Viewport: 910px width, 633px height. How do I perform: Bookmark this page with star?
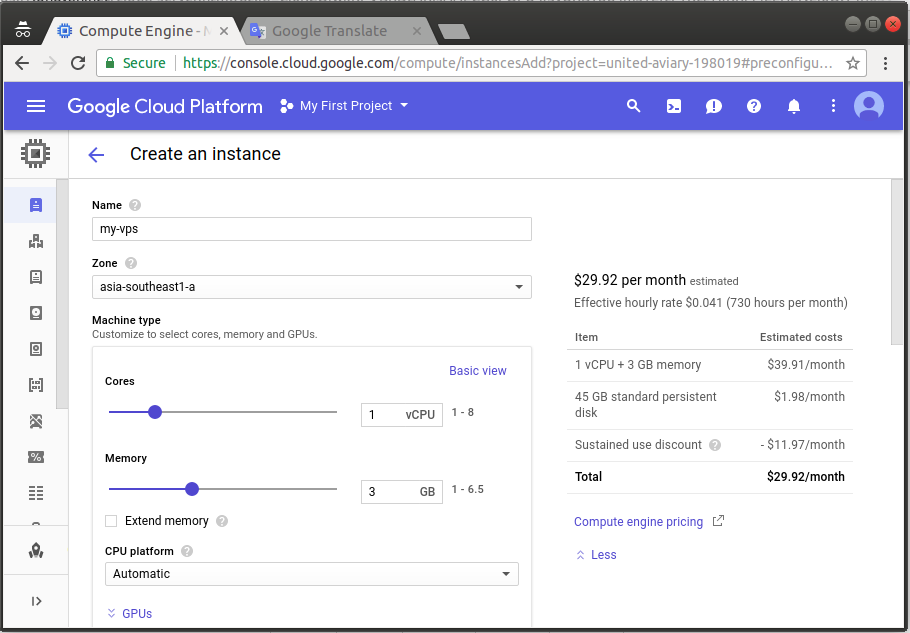point(853,63)
